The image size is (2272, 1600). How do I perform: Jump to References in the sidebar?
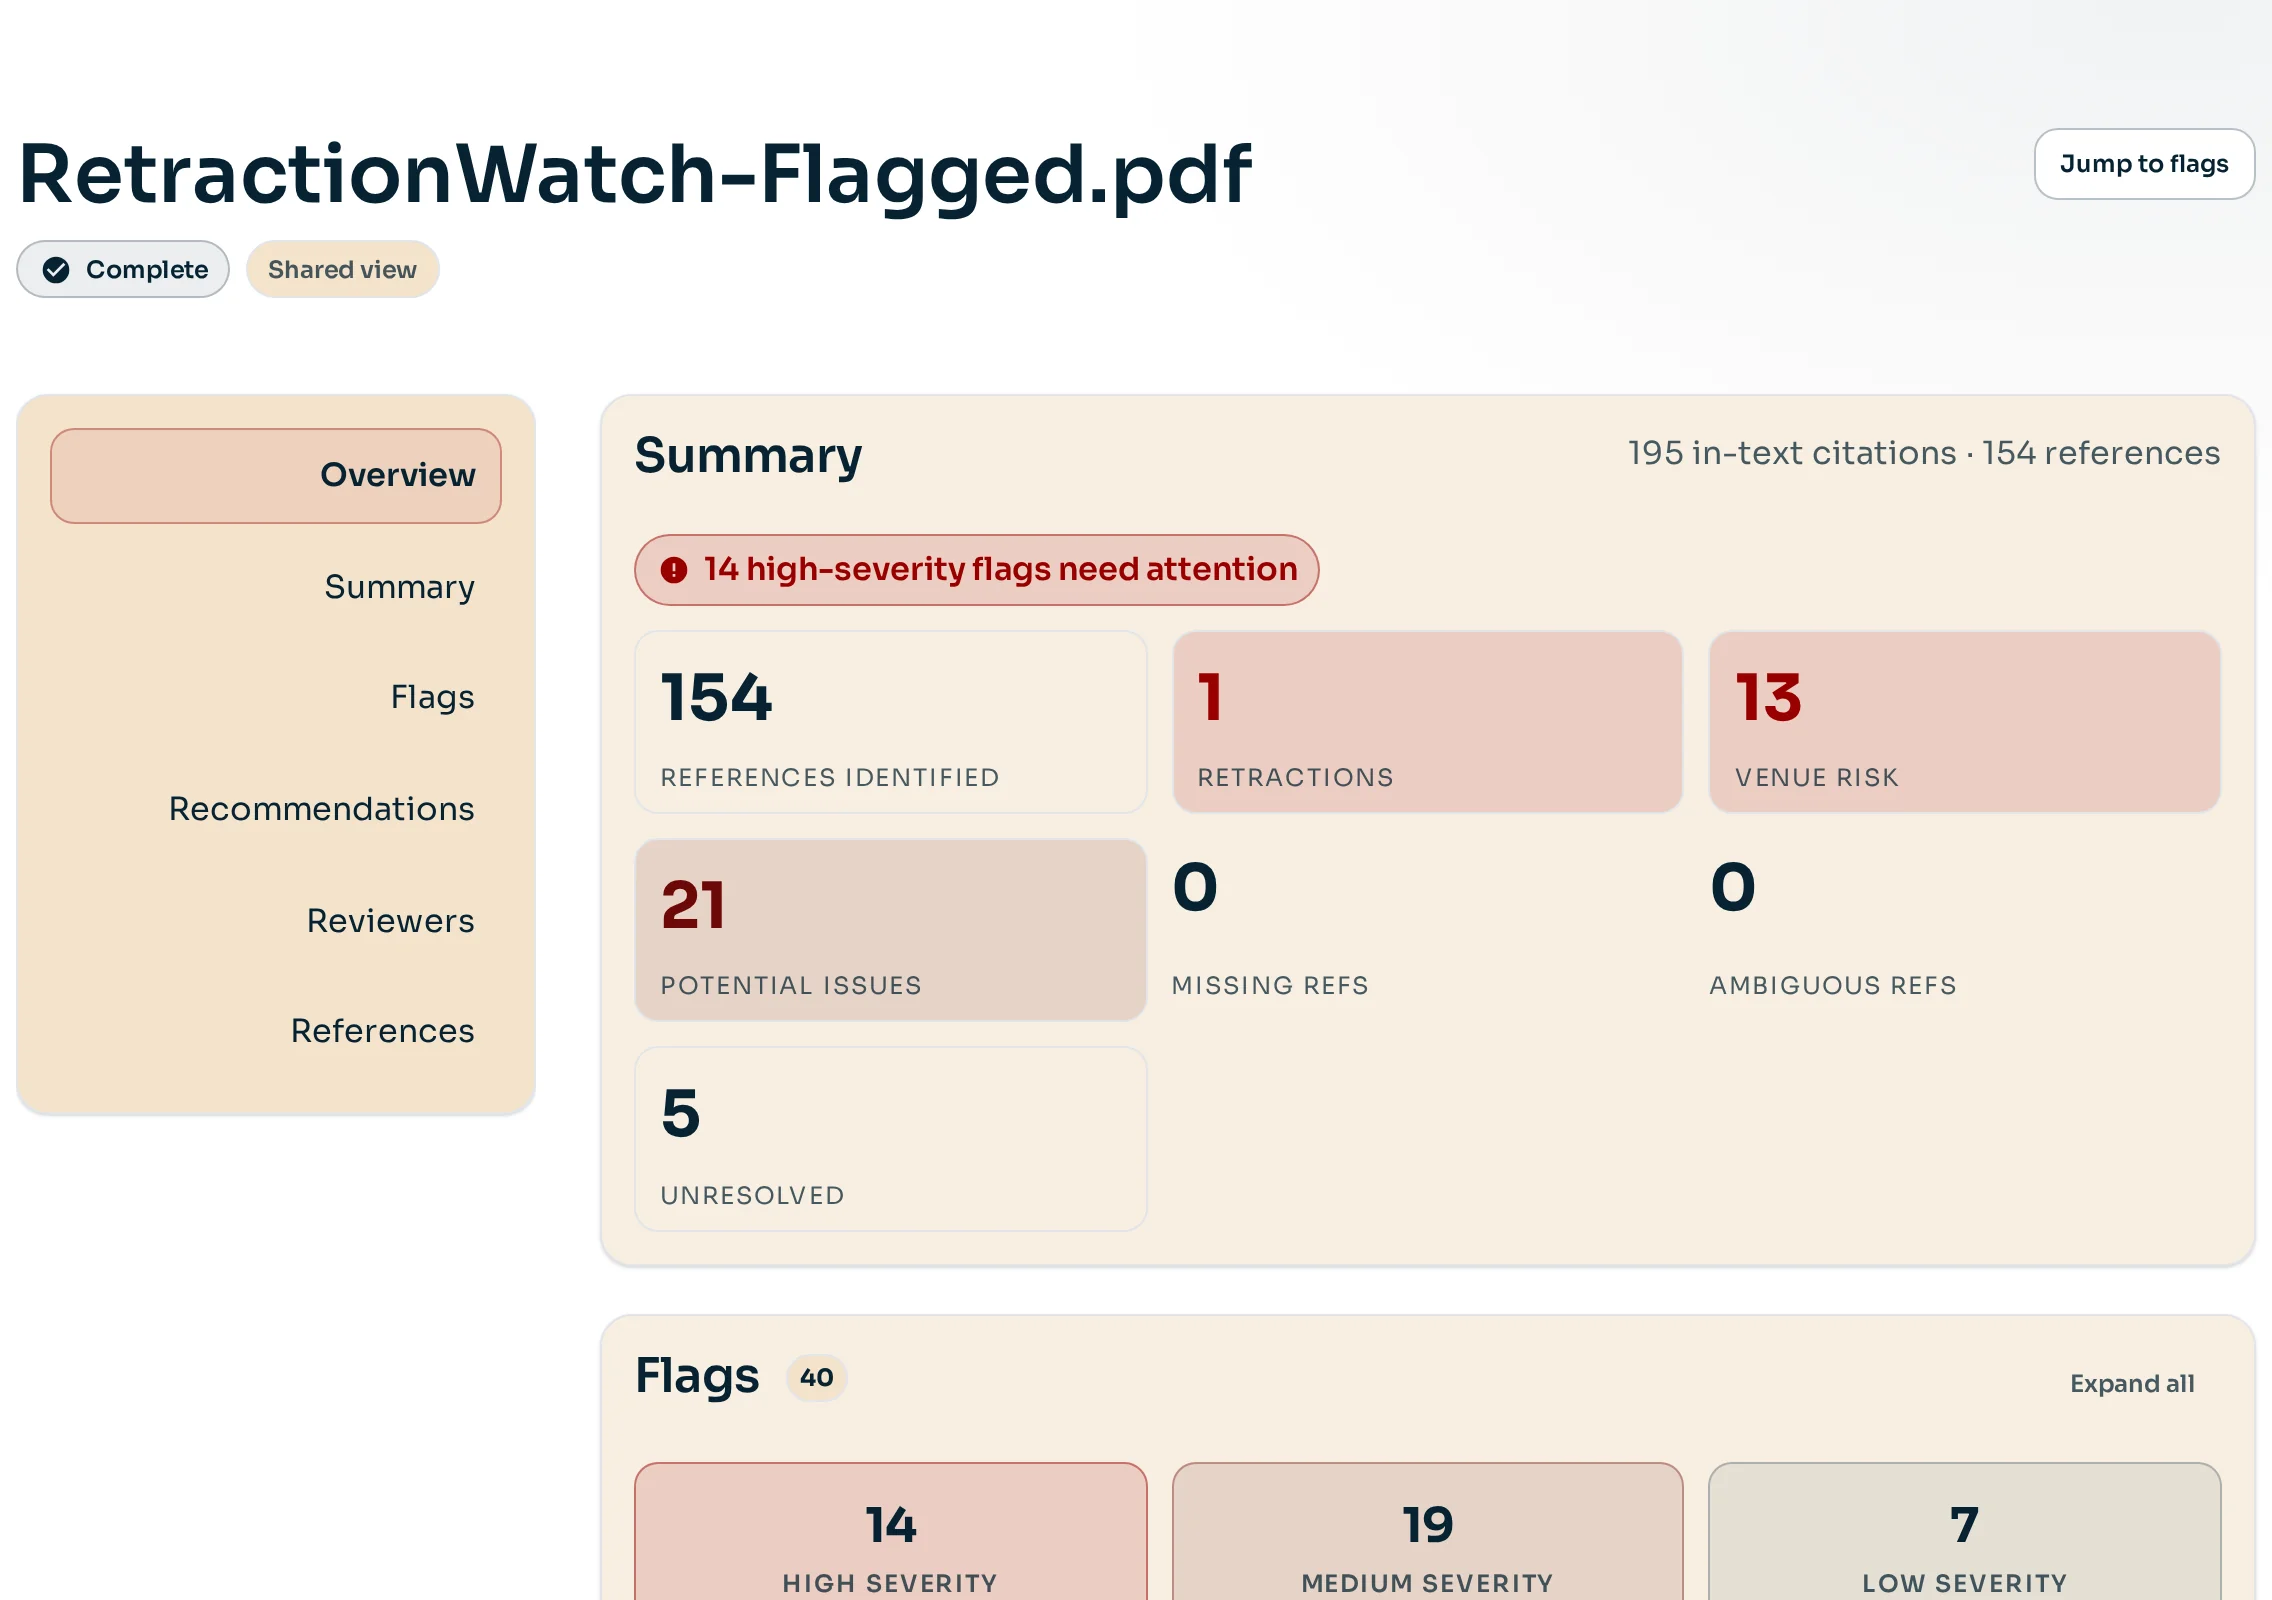[382, 1030]
